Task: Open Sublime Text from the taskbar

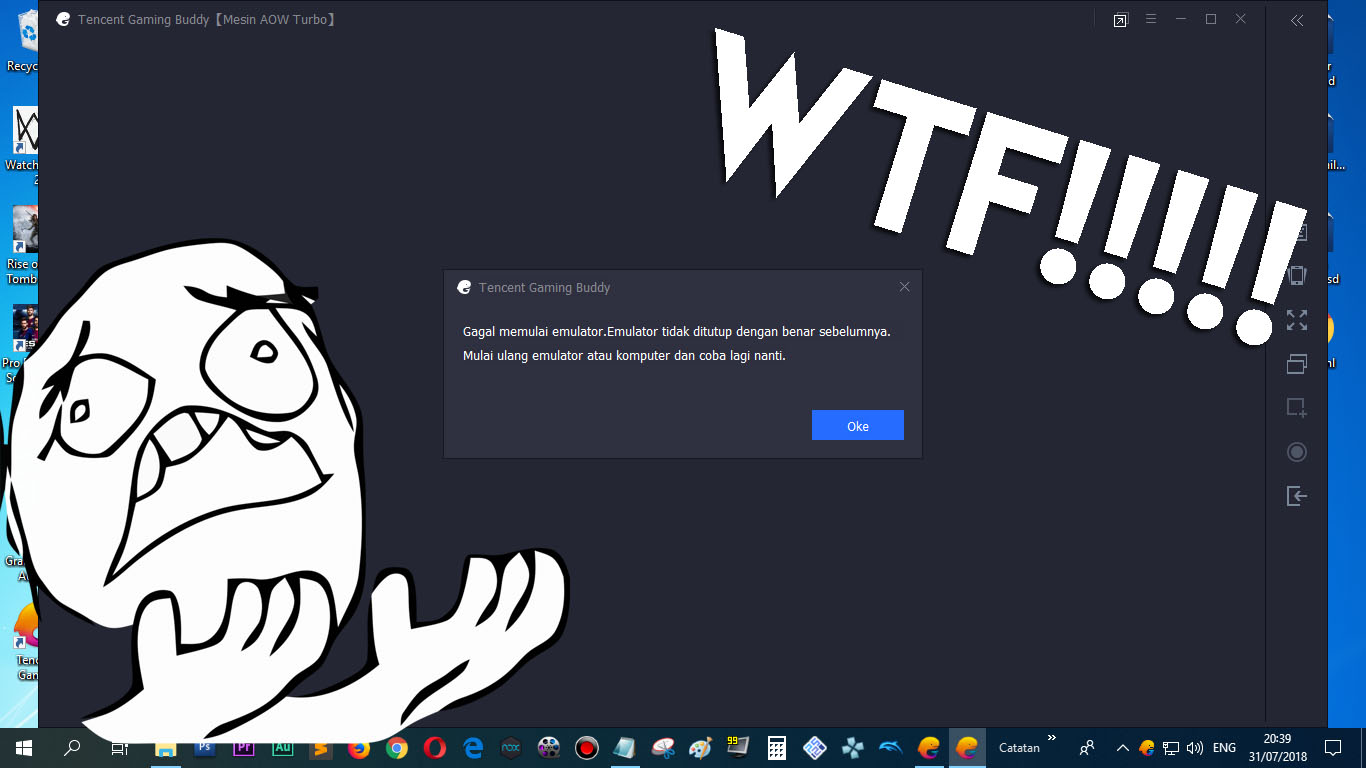Action: pos(320,747)
